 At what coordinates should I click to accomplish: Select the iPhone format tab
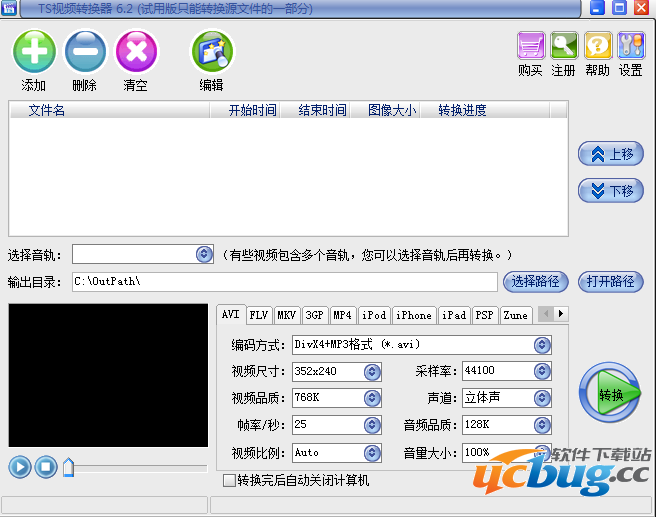coord(413,315)
